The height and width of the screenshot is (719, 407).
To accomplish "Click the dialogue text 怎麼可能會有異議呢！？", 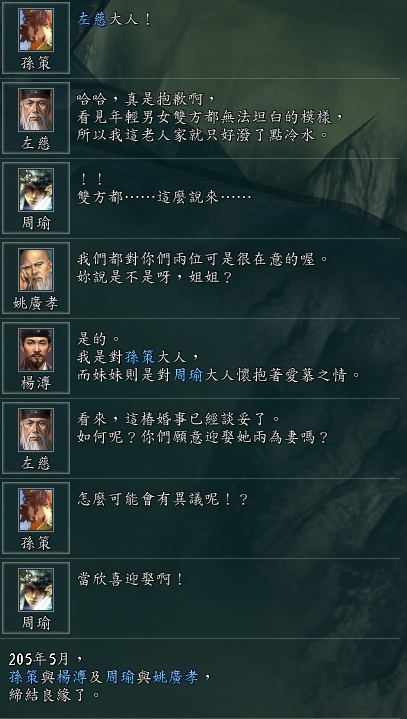I will [x=162, y=499].
